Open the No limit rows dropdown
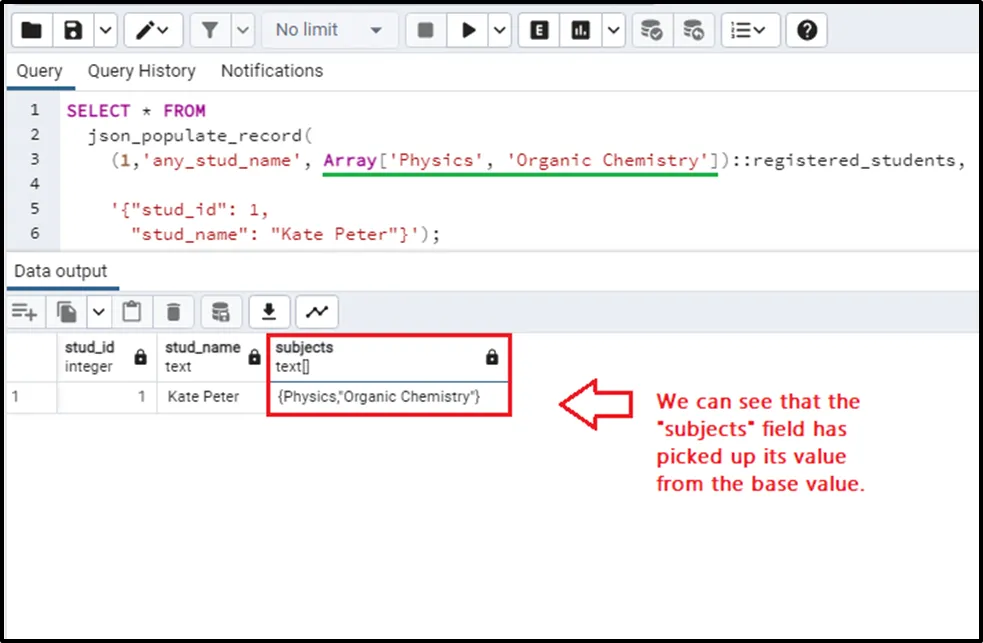 tap(328, 30)
